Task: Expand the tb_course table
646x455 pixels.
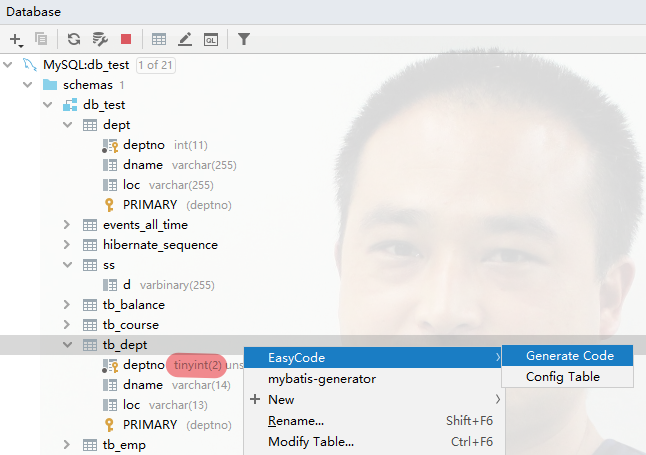Action: (x=67, y=325)
